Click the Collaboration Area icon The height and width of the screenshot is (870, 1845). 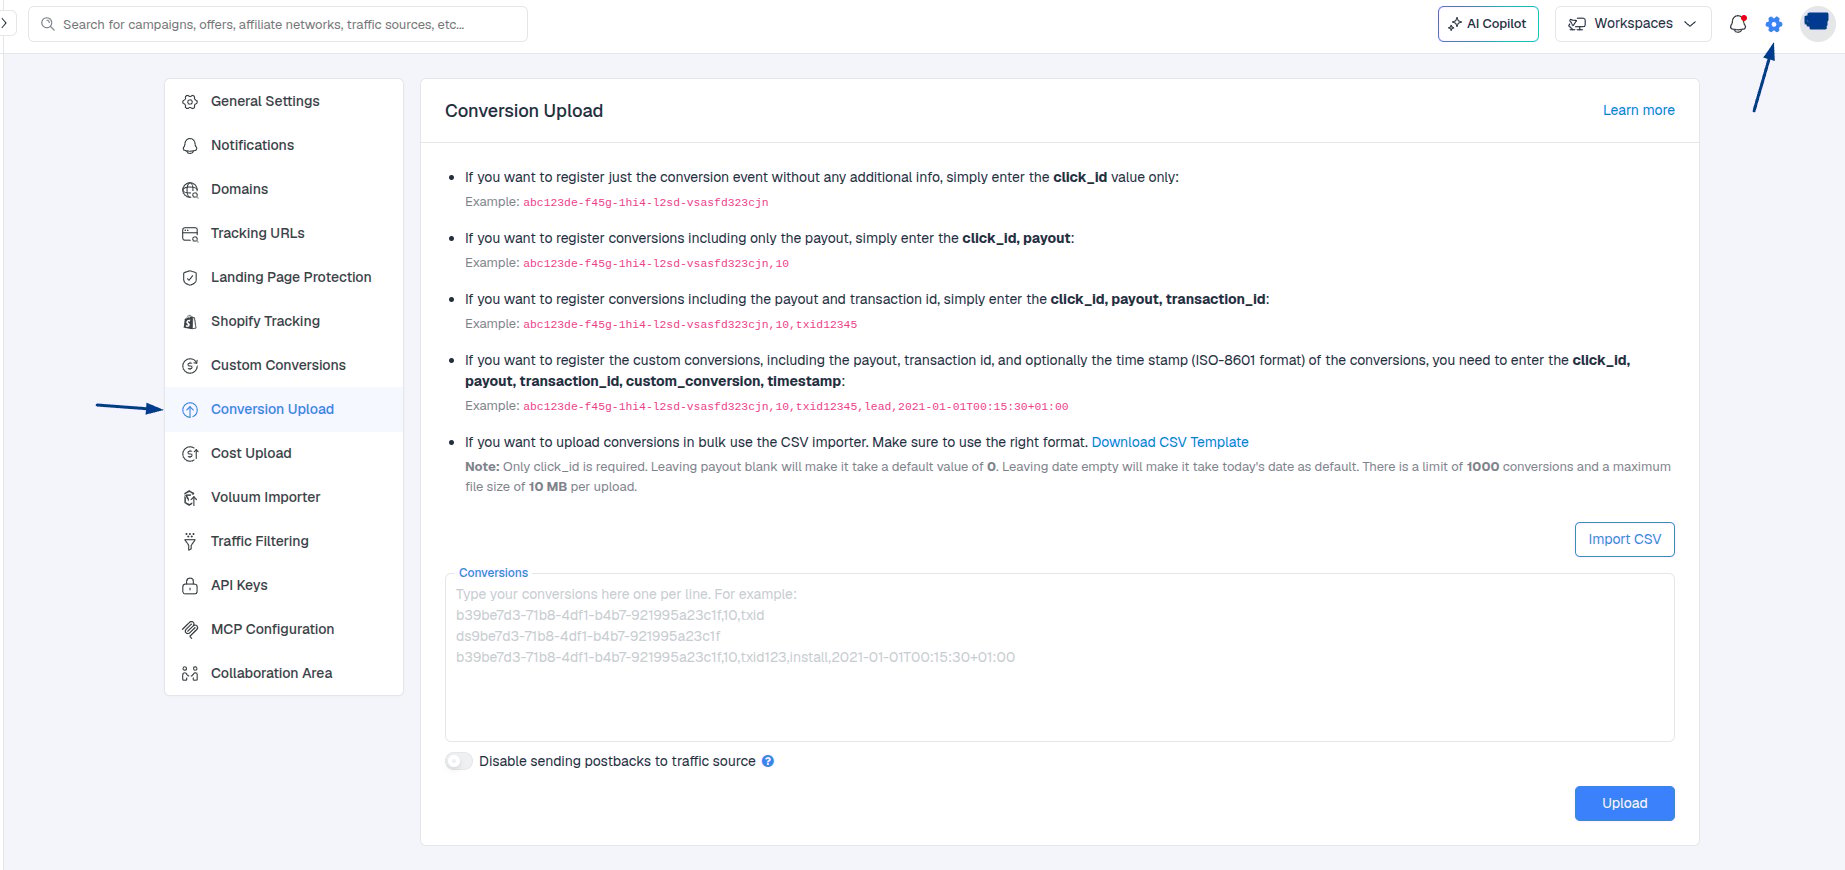pyautogui.click(x=190, y=674)
